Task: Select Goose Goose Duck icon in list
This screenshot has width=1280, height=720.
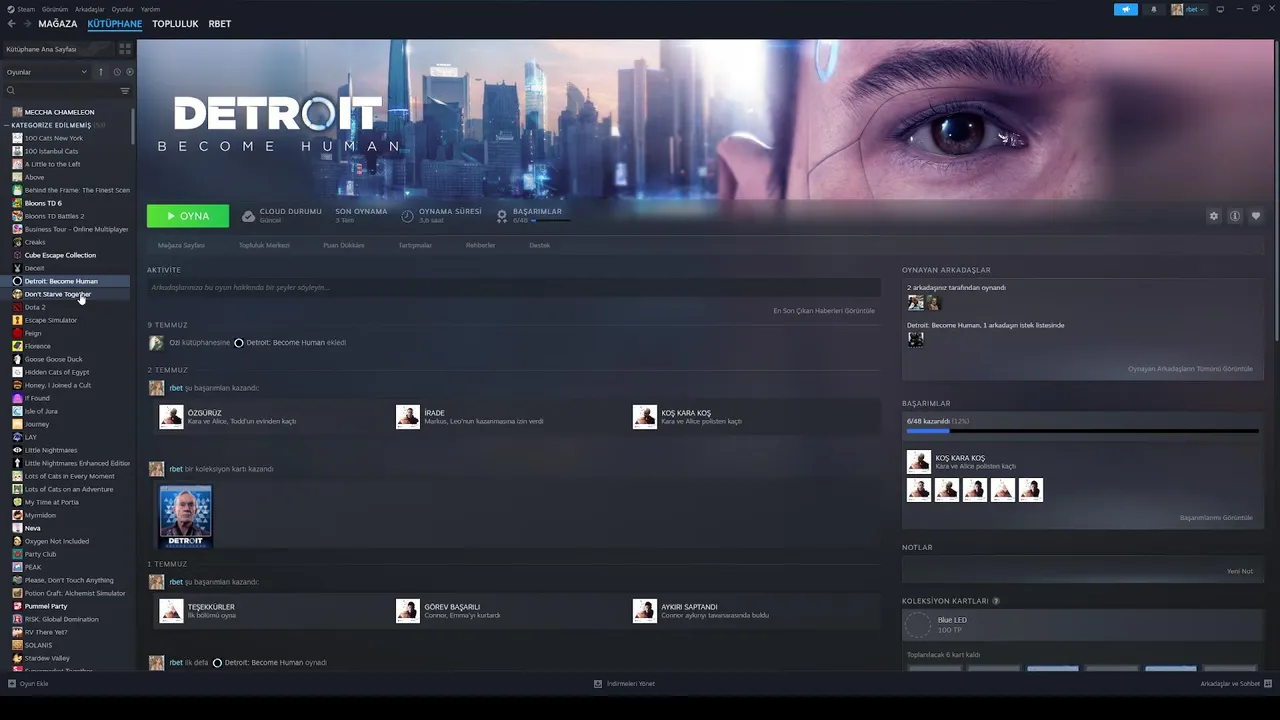Action: [17, 359]
